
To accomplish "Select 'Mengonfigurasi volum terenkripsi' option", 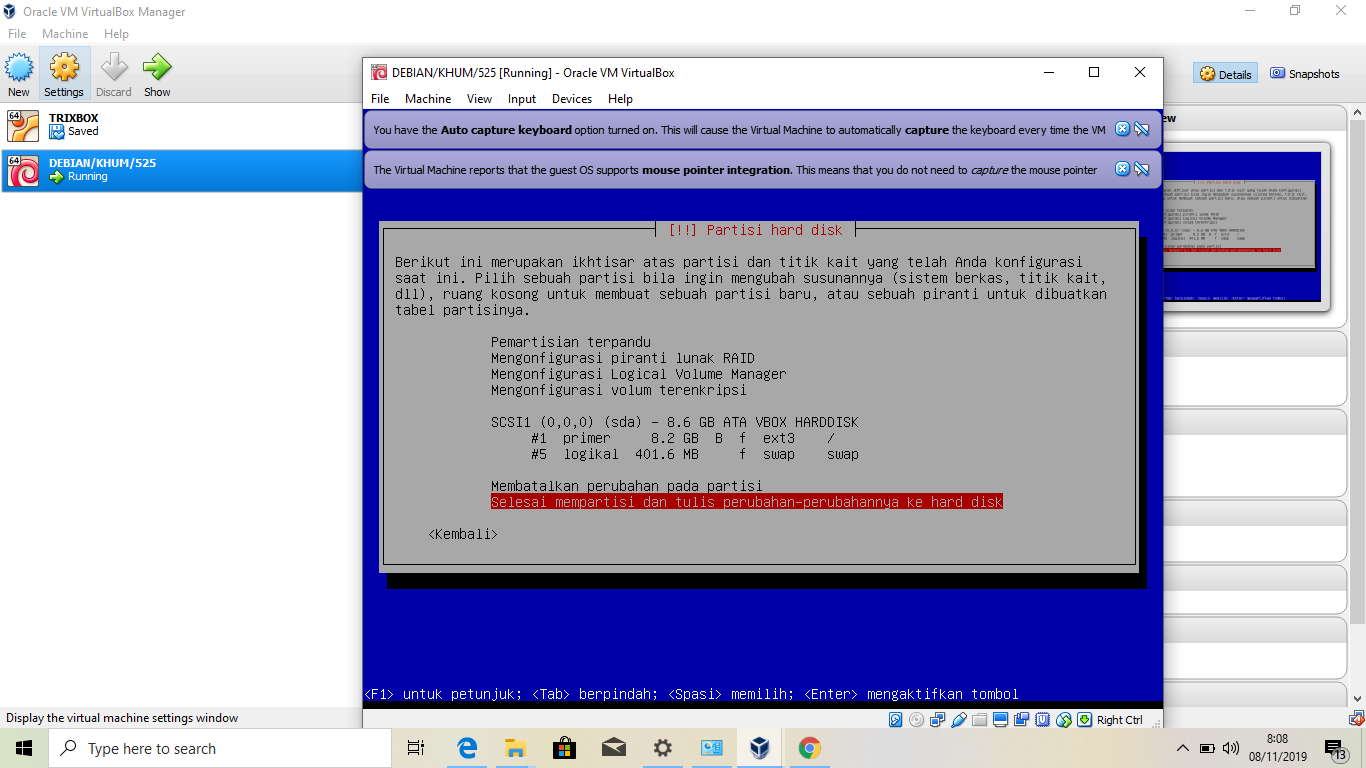I will (619, 390).
